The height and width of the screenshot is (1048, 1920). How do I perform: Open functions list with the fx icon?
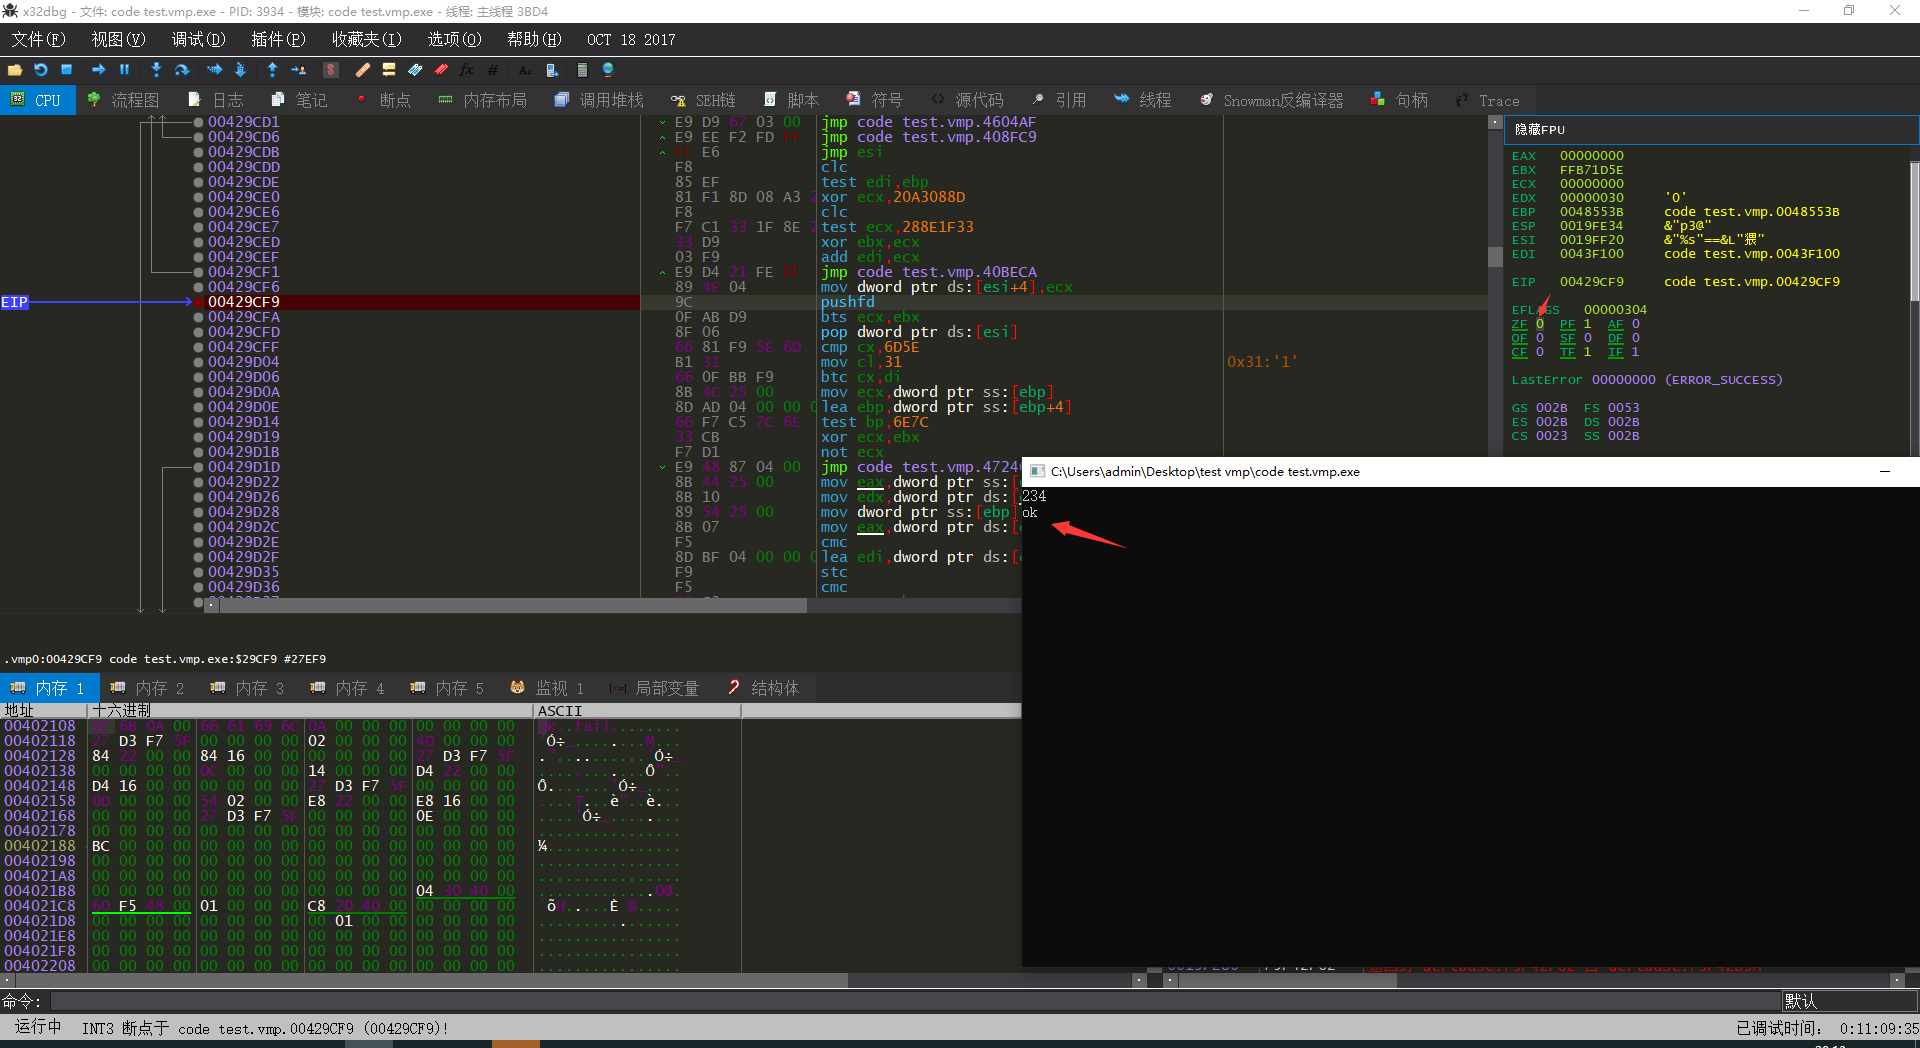(x=467, y=70)
